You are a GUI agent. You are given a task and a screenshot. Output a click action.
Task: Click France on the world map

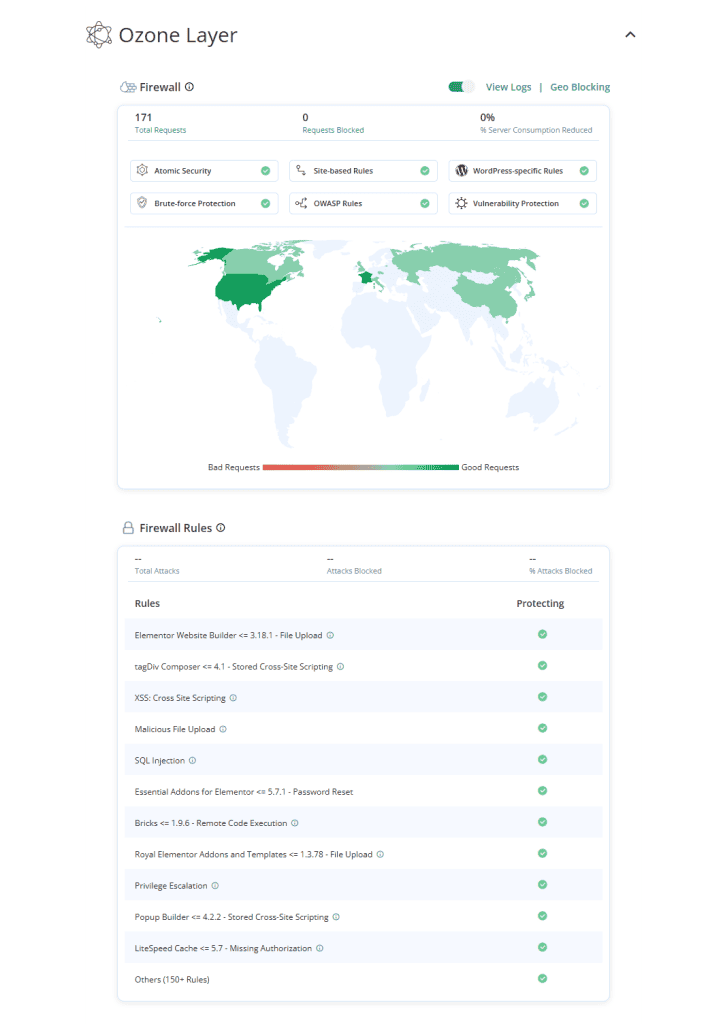(366, 278)
